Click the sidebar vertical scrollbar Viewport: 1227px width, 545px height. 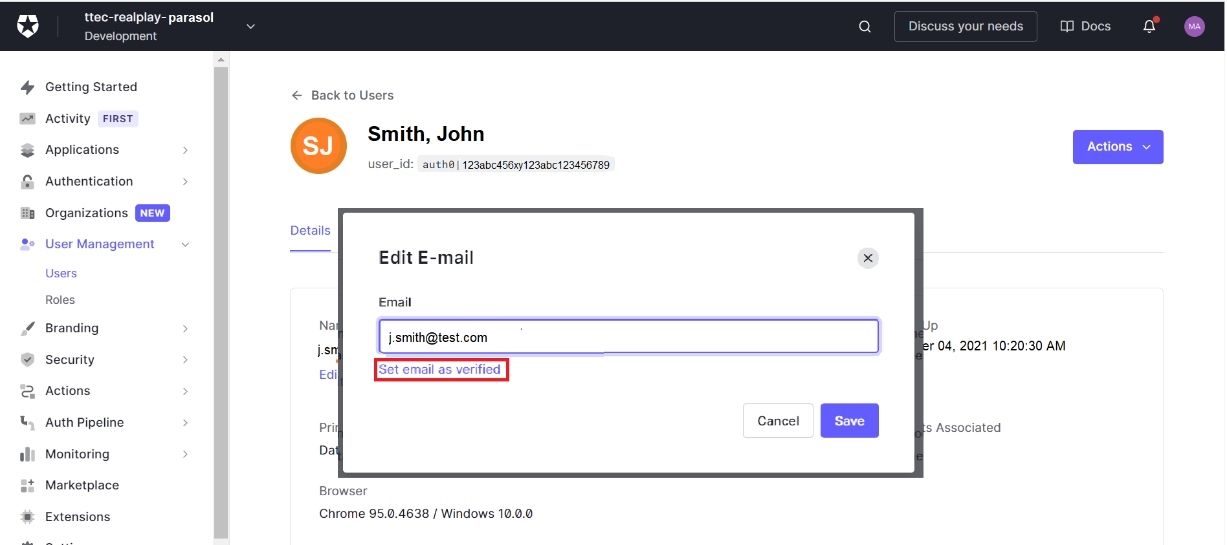click(x=221, y=300)
